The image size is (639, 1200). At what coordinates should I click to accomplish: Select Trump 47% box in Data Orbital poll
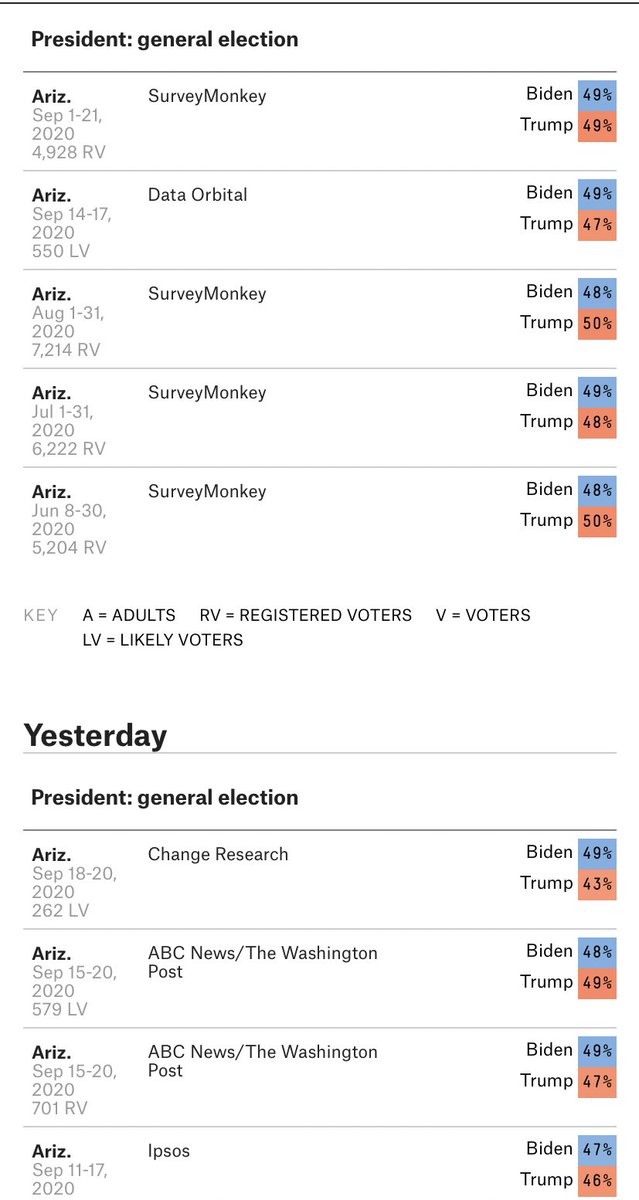pyautogui.click(x=597, y=224)
